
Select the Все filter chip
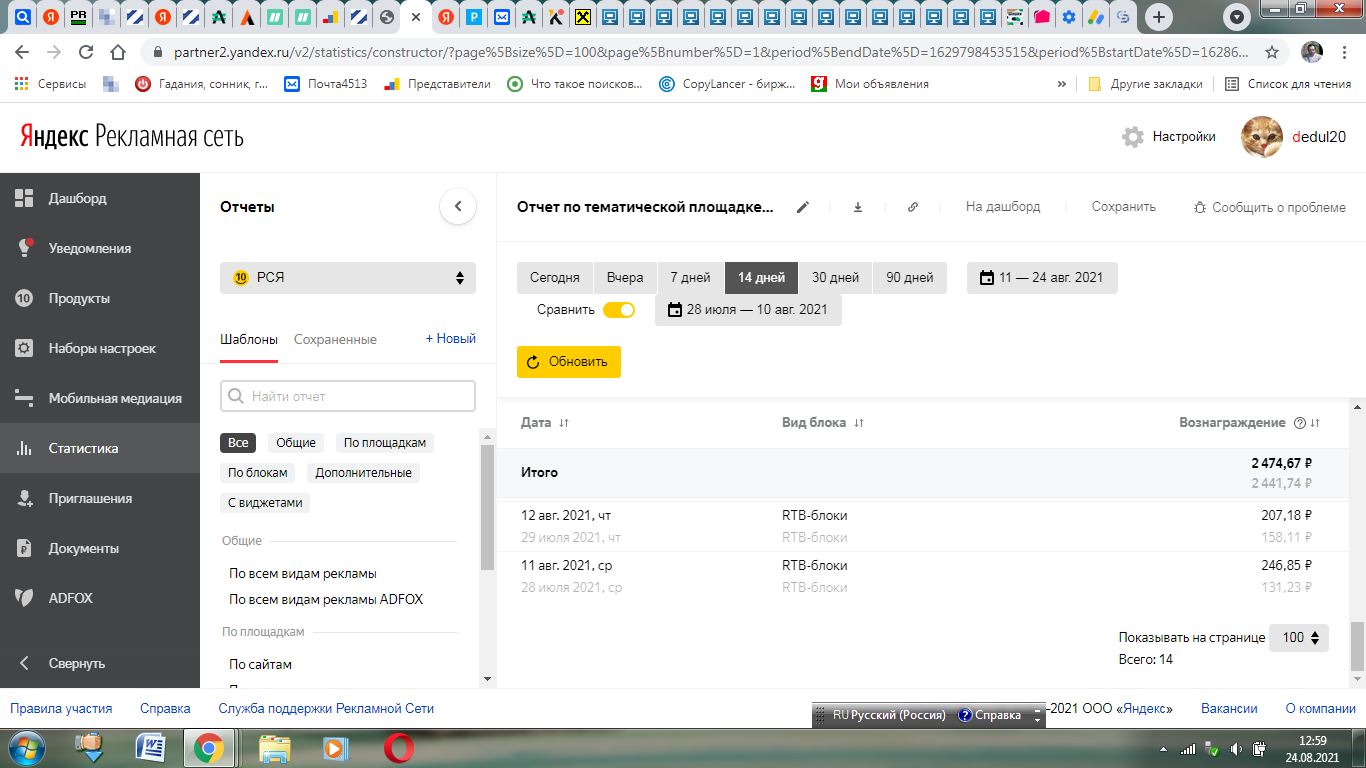click(x=238, y=442)
